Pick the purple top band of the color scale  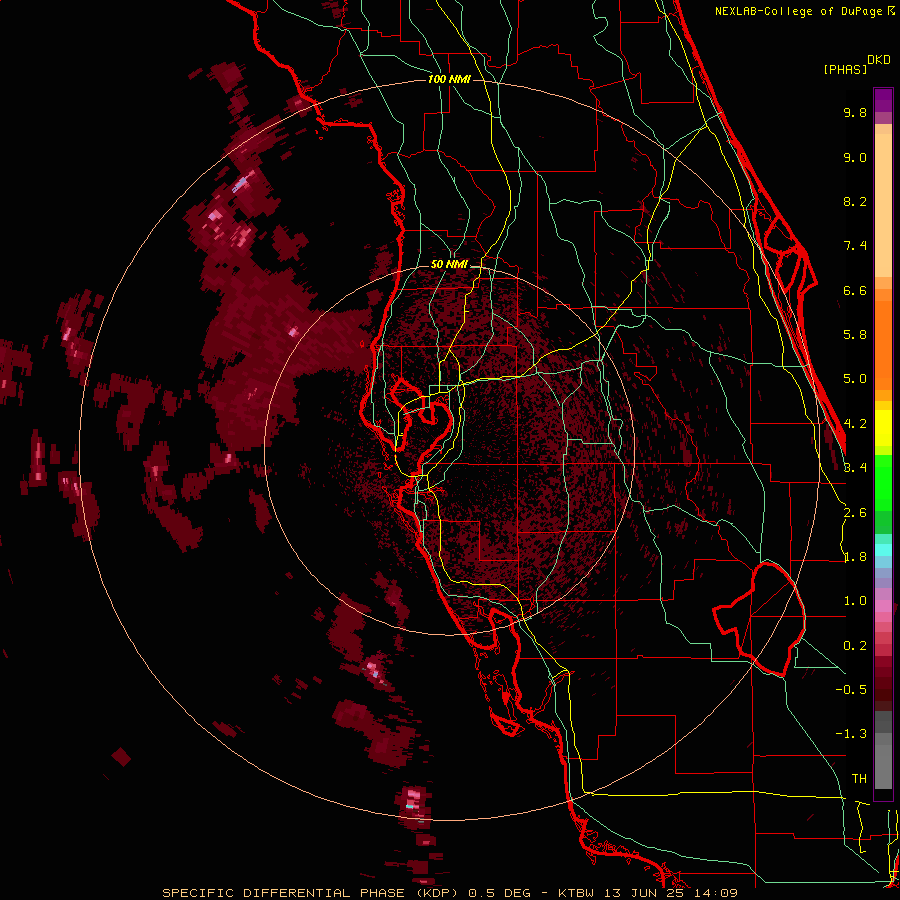(x=883, y=100)
